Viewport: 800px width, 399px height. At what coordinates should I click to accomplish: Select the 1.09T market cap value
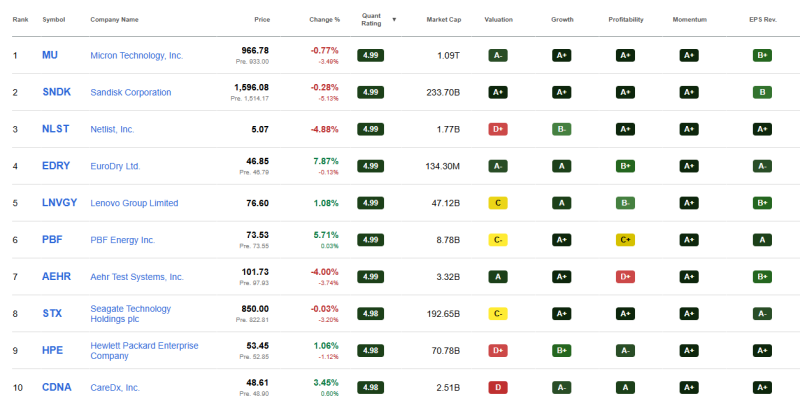coord(448,56)
